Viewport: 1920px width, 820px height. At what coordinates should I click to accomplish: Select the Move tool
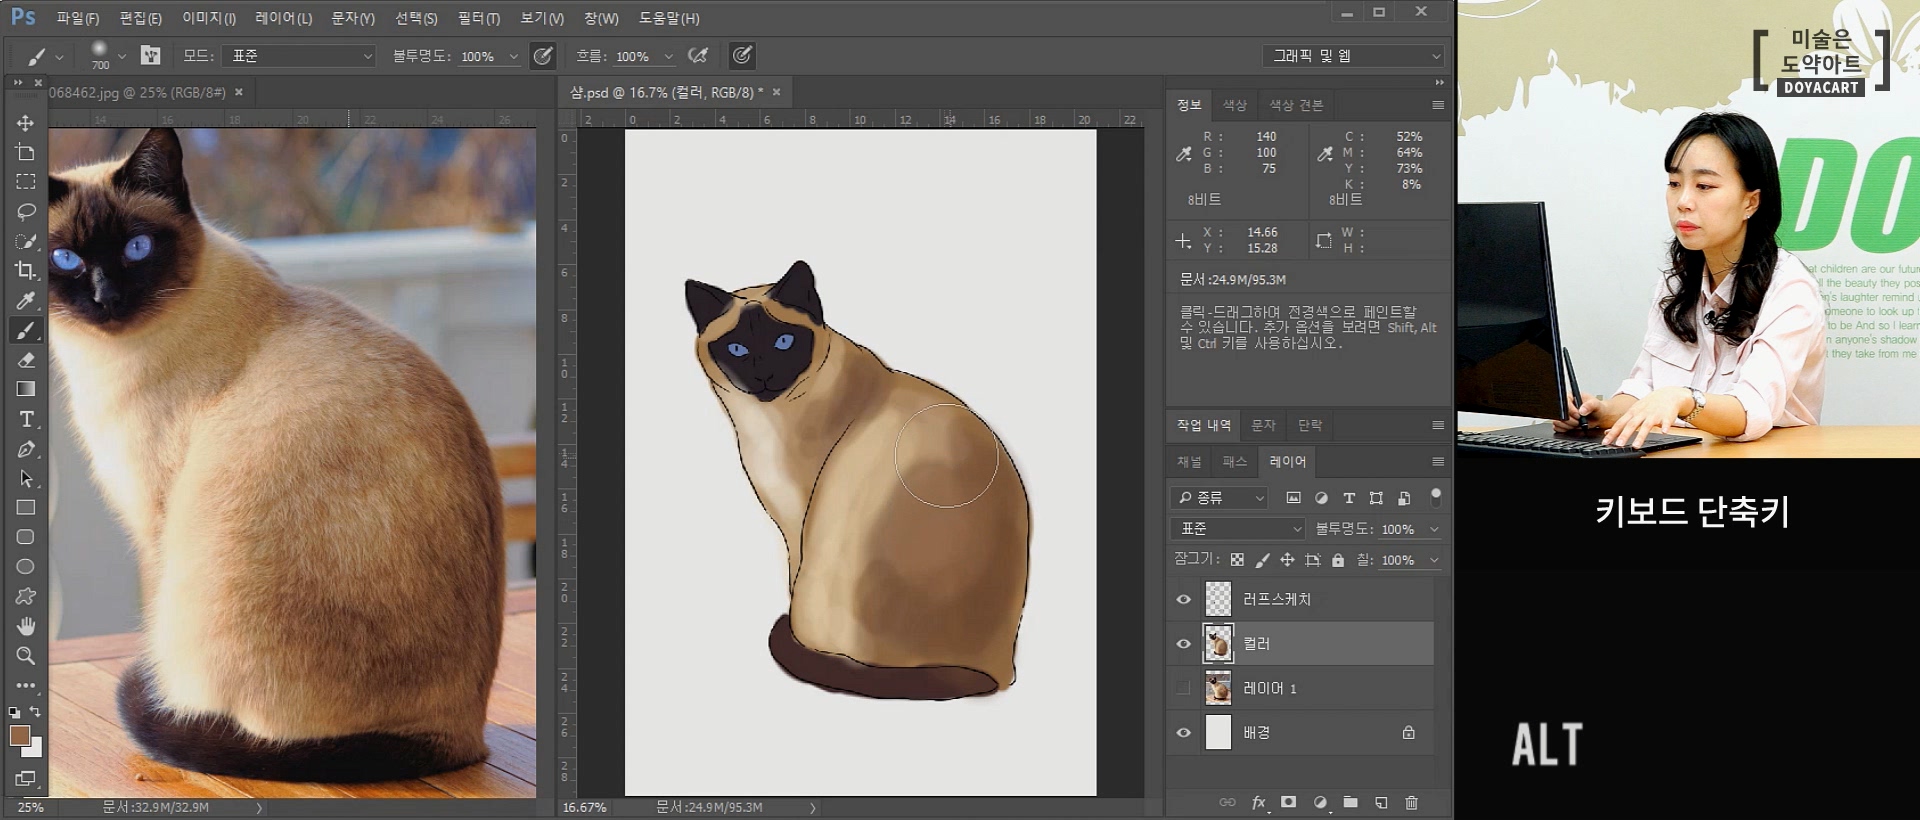26,122
